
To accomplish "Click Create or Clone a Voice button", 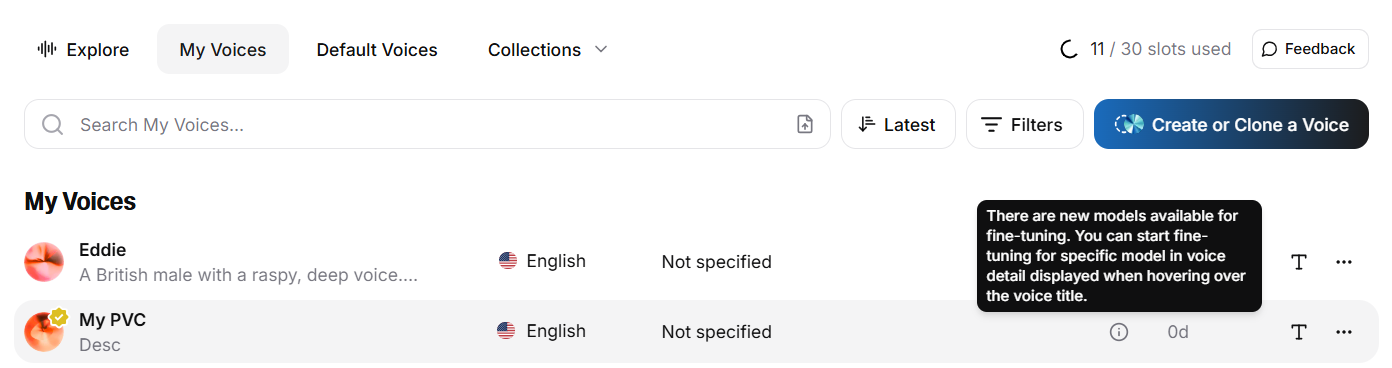I will (1231, 124).
